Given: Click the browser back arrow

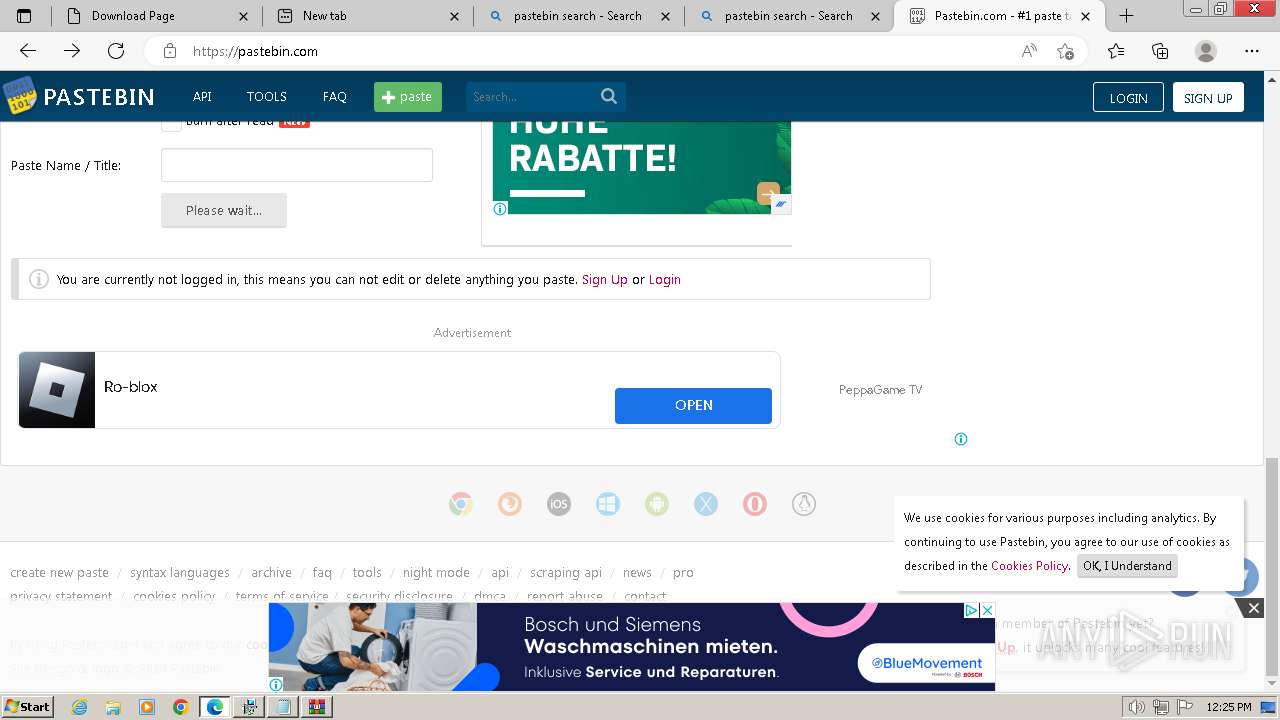Looking at the screenshot, I should [x=28, y=51].
